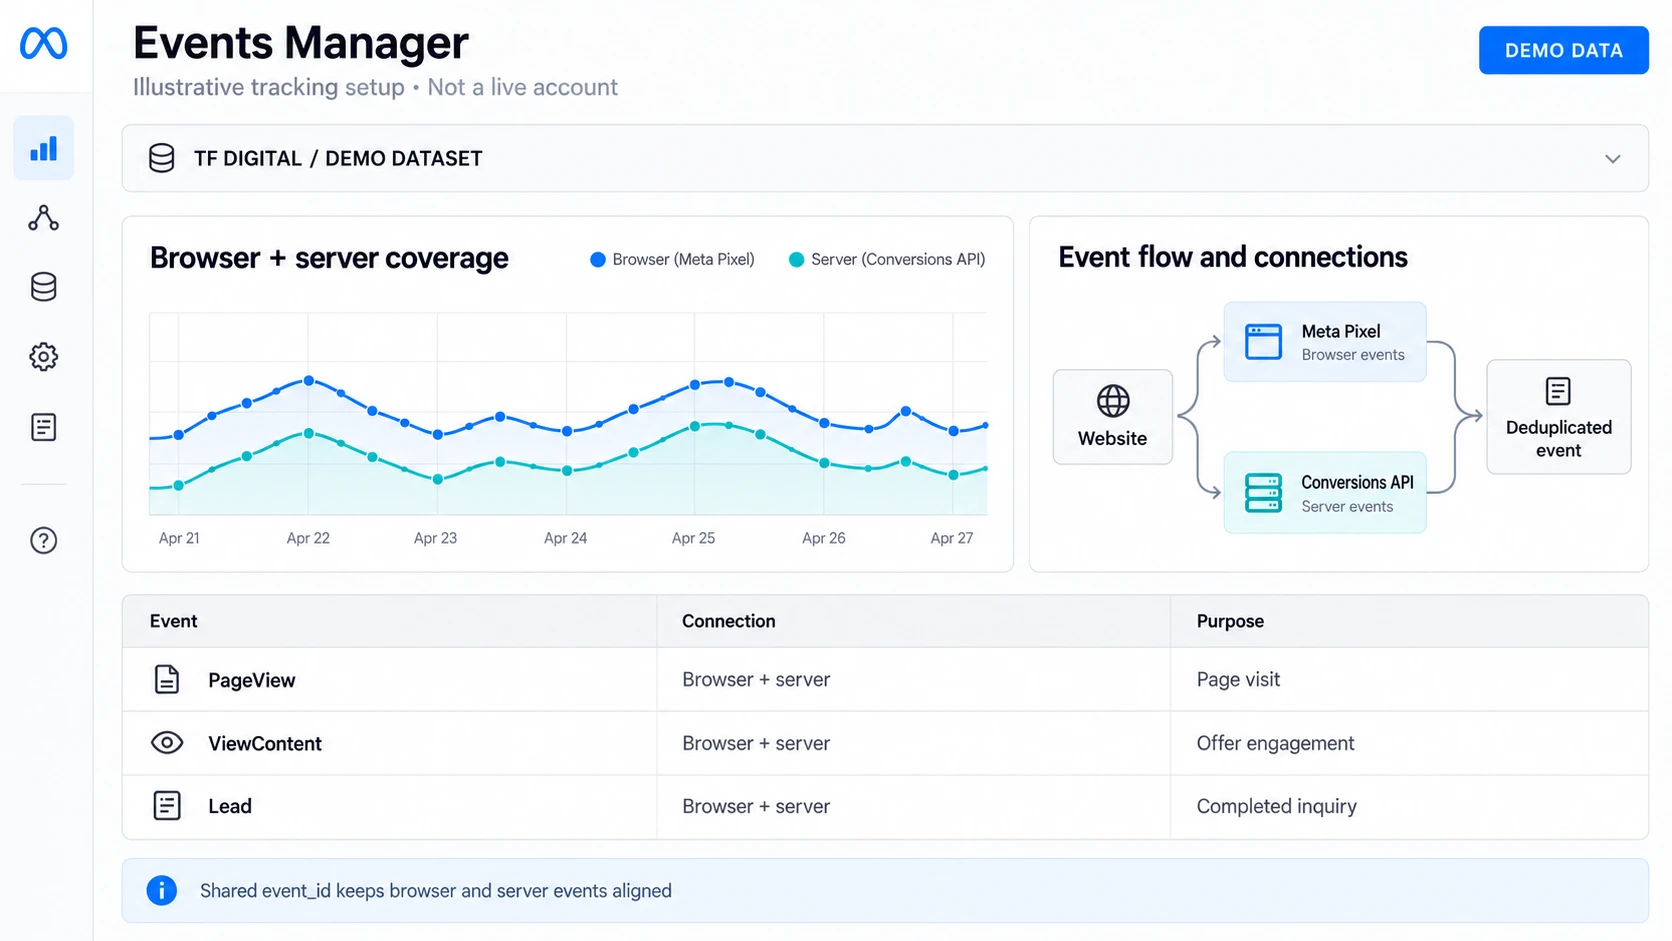Click the database icon beside TF DIGITAL
Viewport: 1672px width, 941px height.
pos(162,158)
